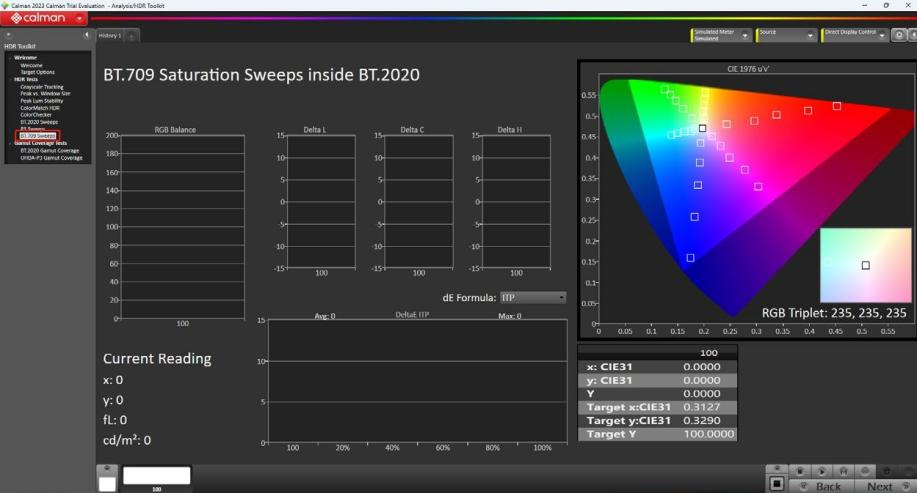Viewport: 917px width, 493px height.
Task: Open Grayscale Tracking in the workflow tree
Action: click(x=42, y=87)
